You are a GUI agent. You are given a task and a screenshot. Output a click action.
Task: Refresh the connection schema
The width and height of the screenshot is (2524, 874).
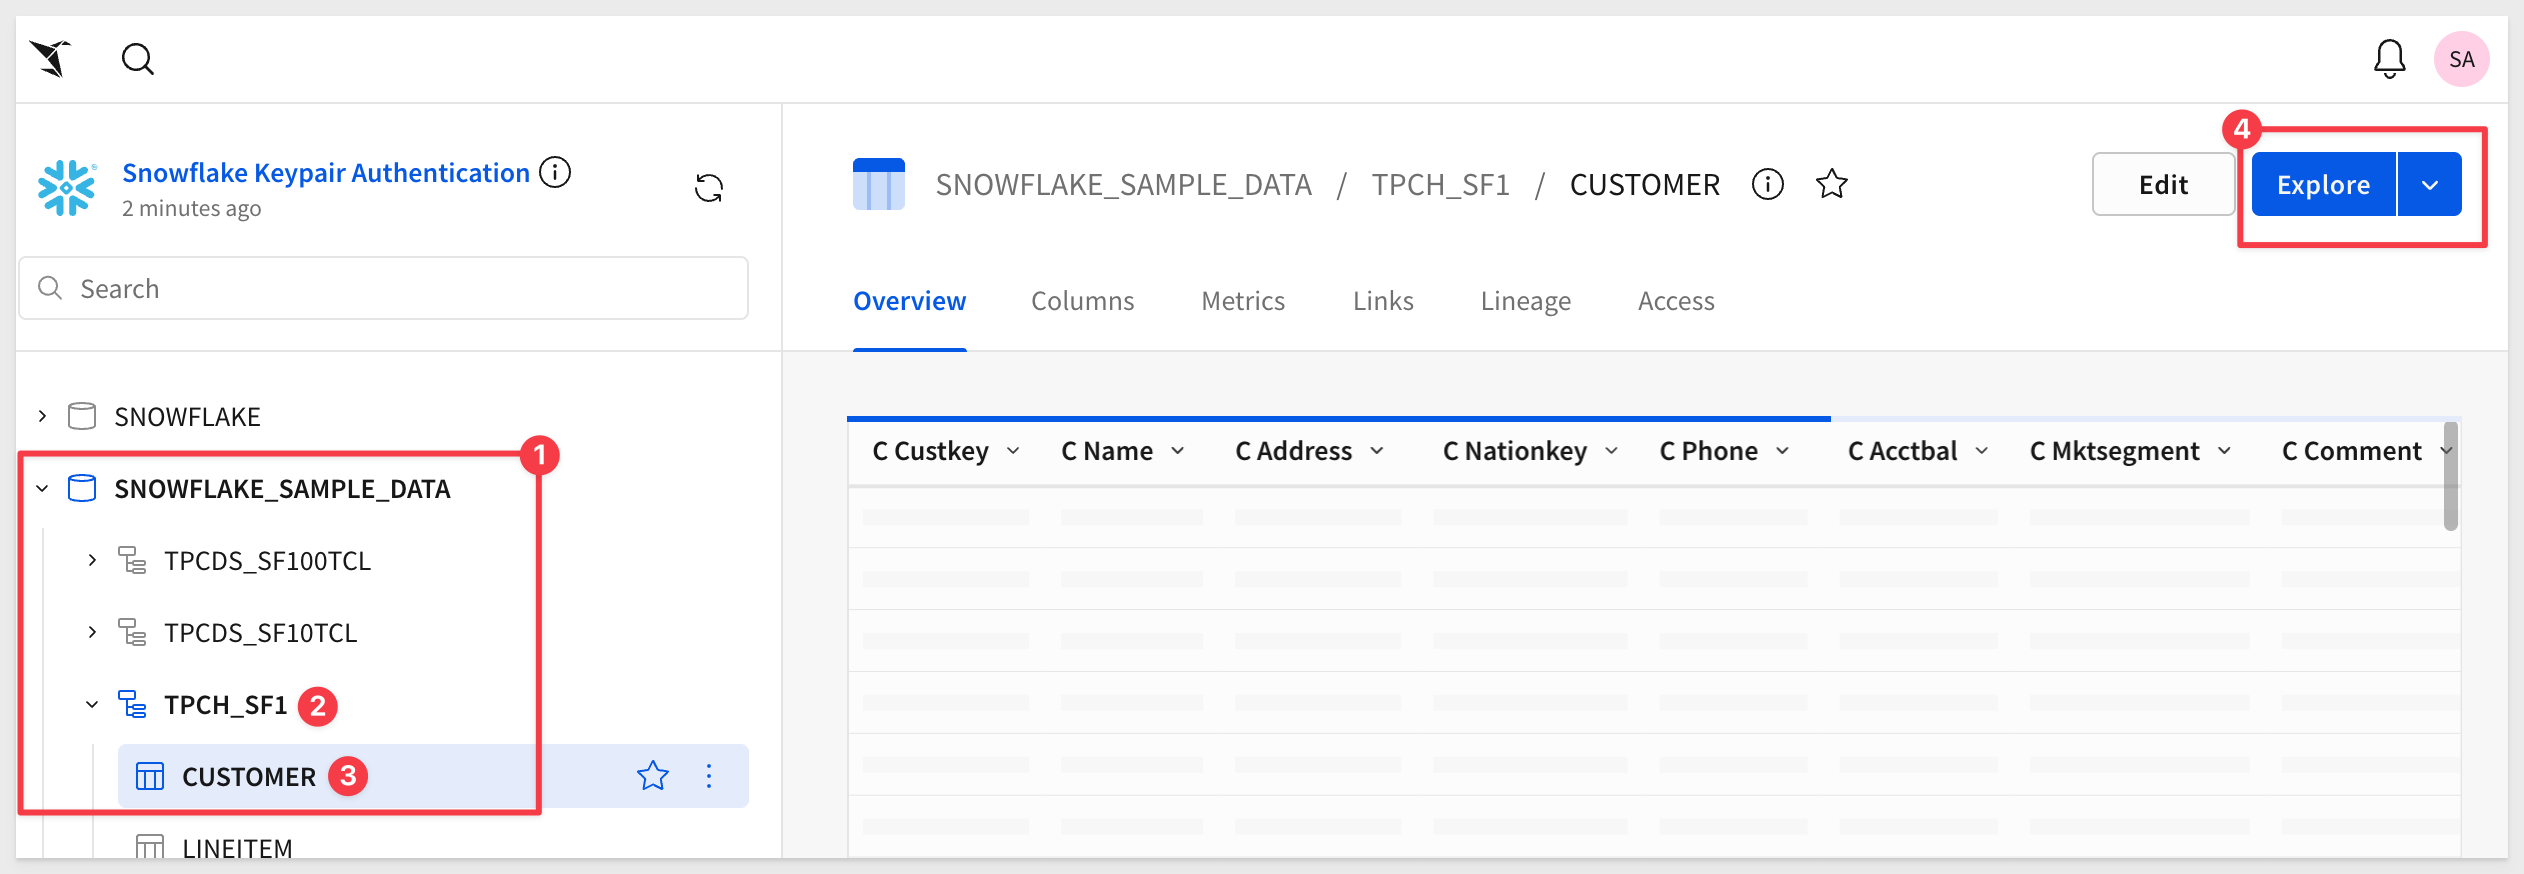[x=709, y=188]
